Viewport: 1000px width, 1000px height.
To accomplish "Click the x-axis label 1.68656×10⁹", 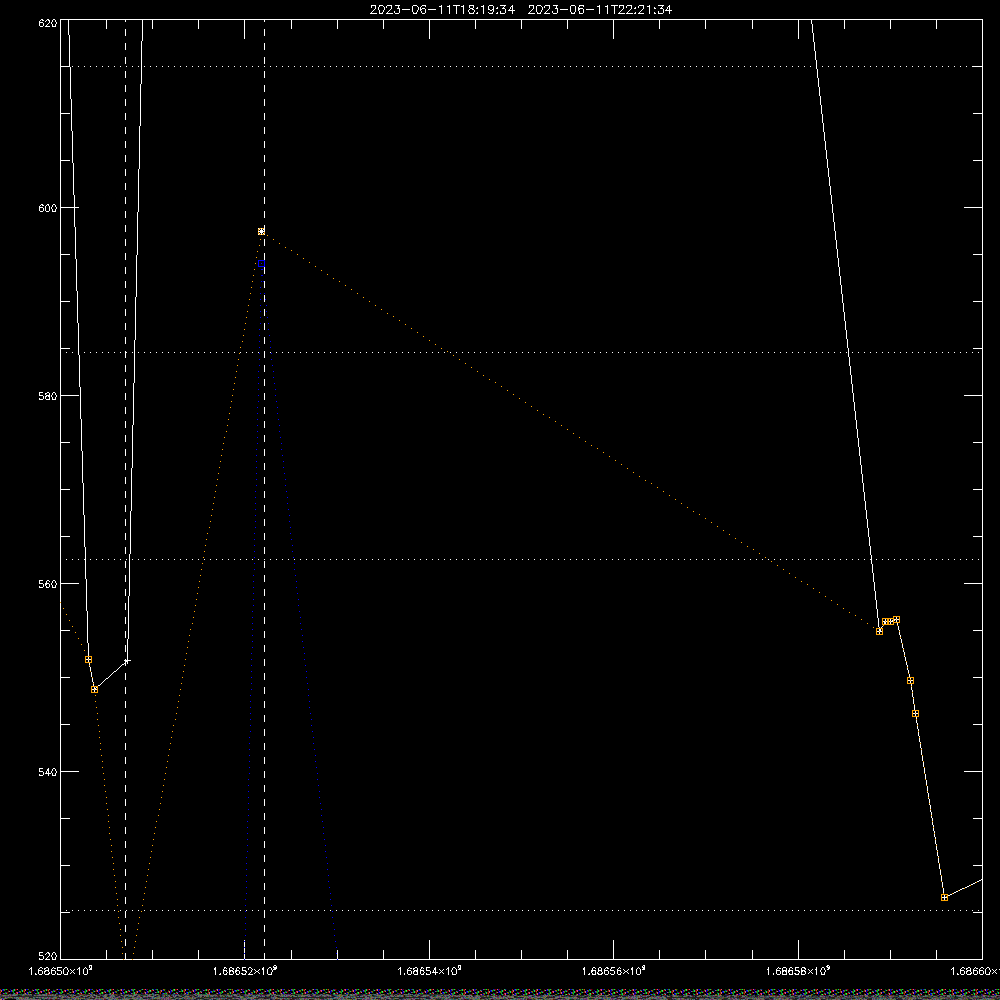I will click(614, 971).
